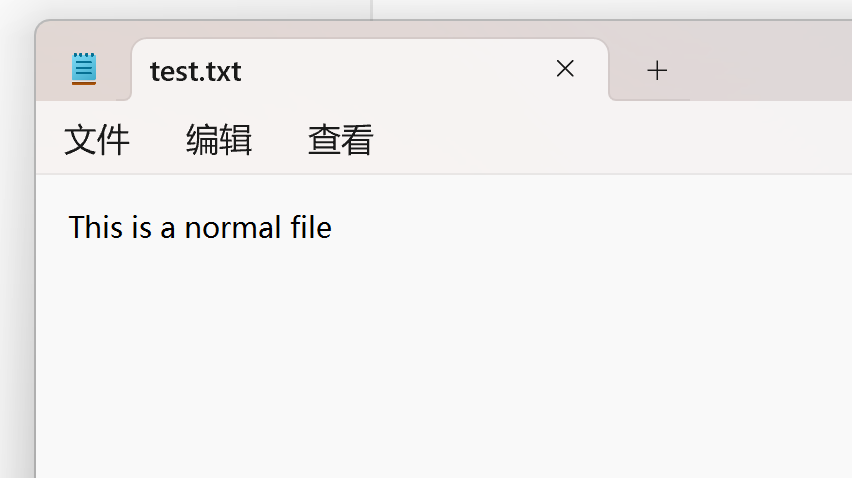Place cursor in the word "normal"
Image resolution: width=852 pixels, height=478 pixels.
(233, 227)
